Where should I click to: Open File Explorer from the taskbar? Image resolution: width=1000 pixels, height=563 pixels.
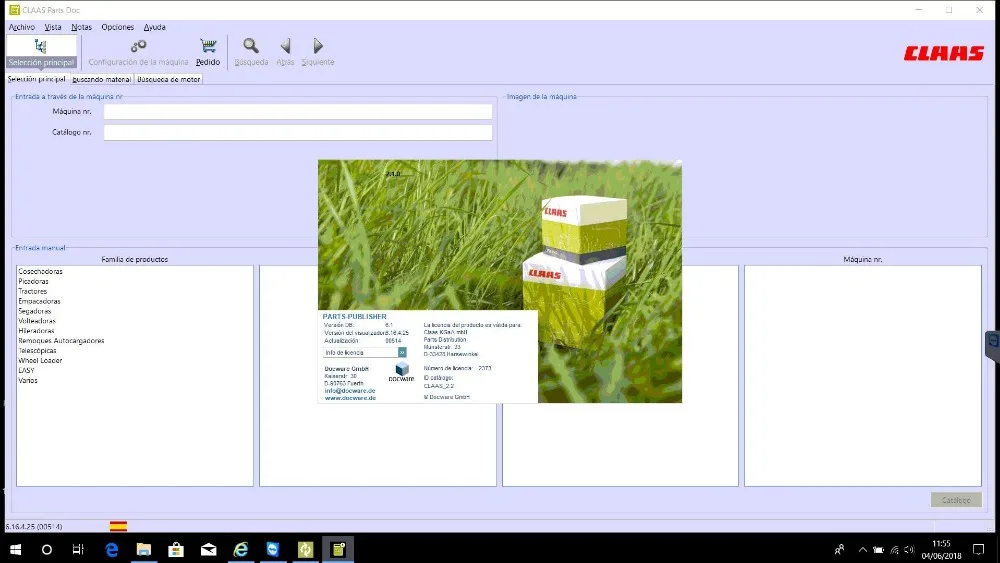143,550
